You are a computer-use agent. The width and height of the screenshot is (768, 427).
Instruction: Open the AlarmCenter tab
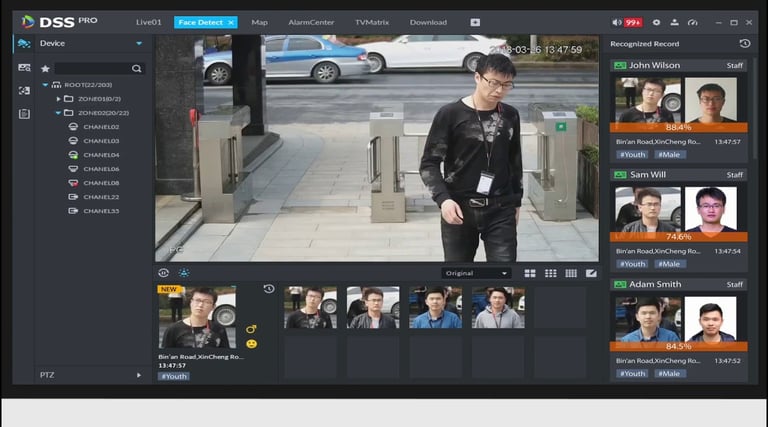click(311, 23)
